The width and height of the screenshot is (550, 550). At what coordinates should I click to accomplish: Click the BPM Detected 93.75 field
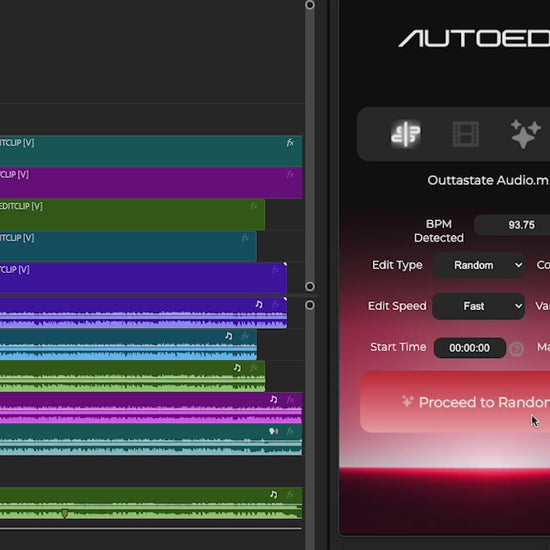[x=512, y=225]
